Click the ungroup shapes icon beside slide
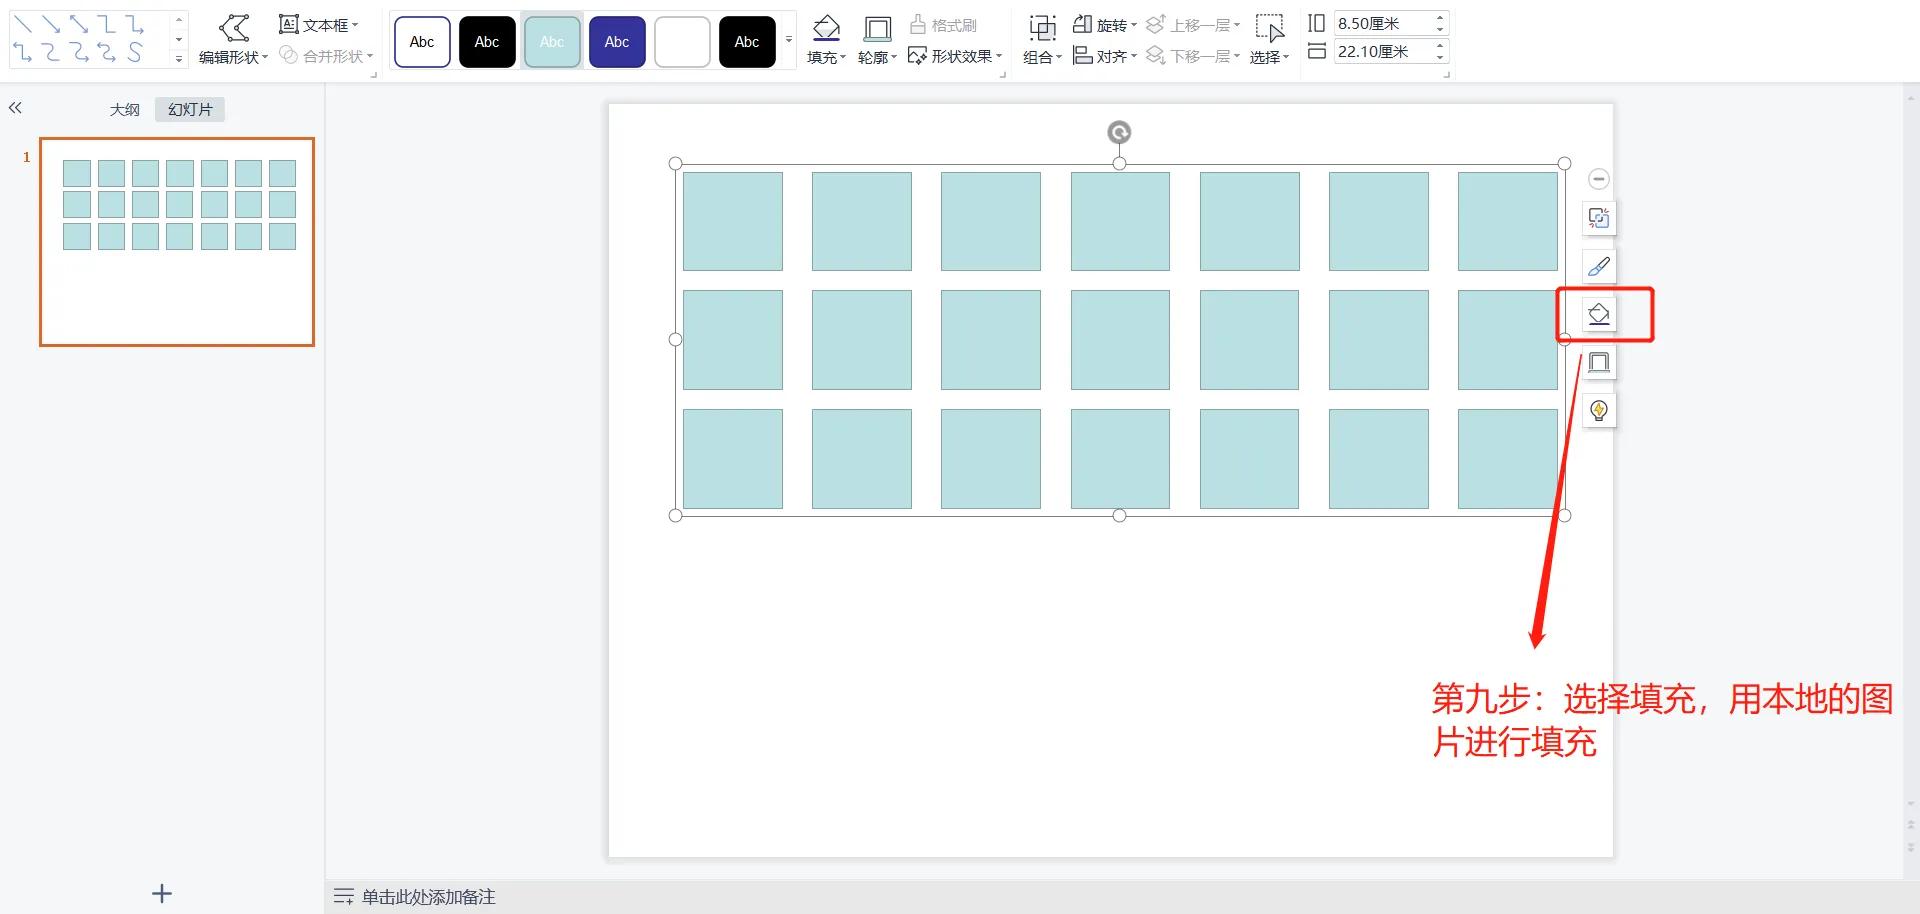The height and width of the screenshot is (914, 1920). [1598, 218]
